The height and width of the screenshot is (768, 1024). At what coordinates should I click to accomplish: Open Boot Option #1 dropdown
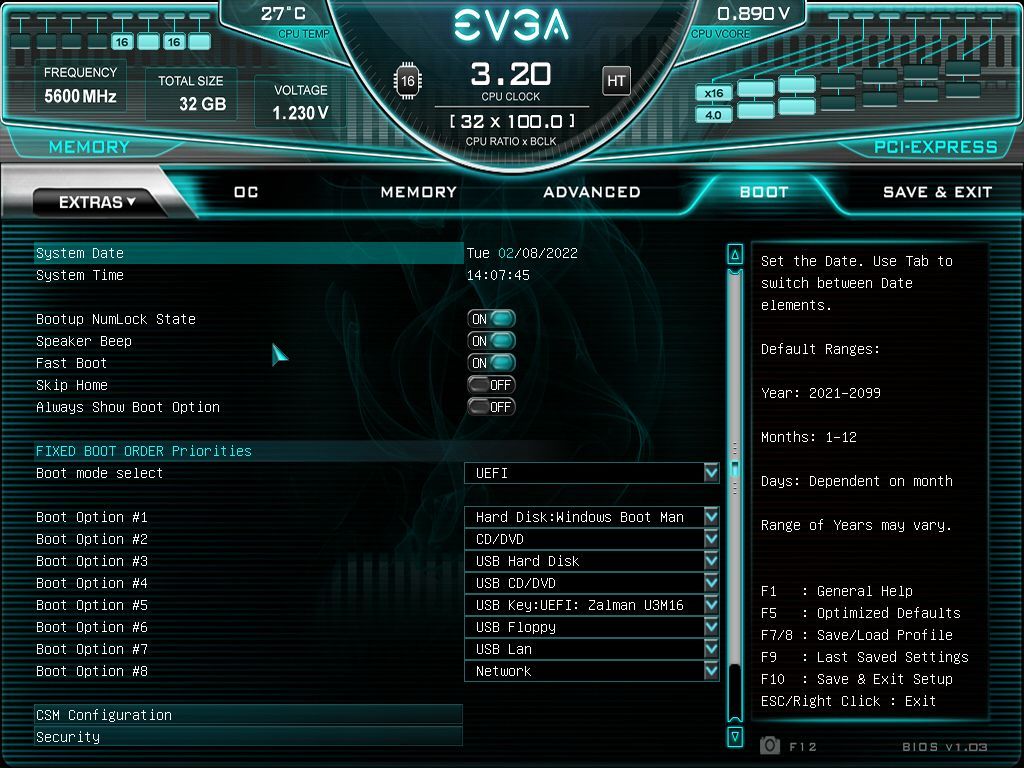pyautogui.click(x=592, y=517)
